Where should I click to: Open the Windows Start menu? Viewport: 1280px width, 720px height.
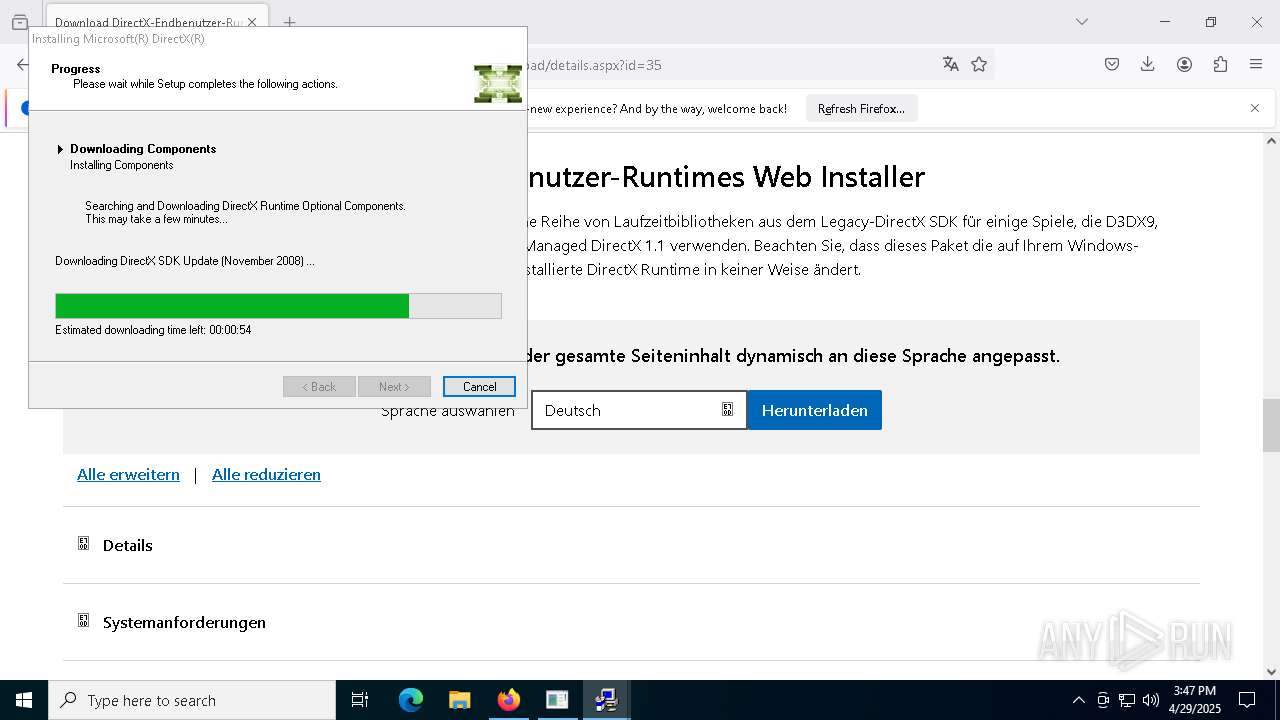click(24, 700)
